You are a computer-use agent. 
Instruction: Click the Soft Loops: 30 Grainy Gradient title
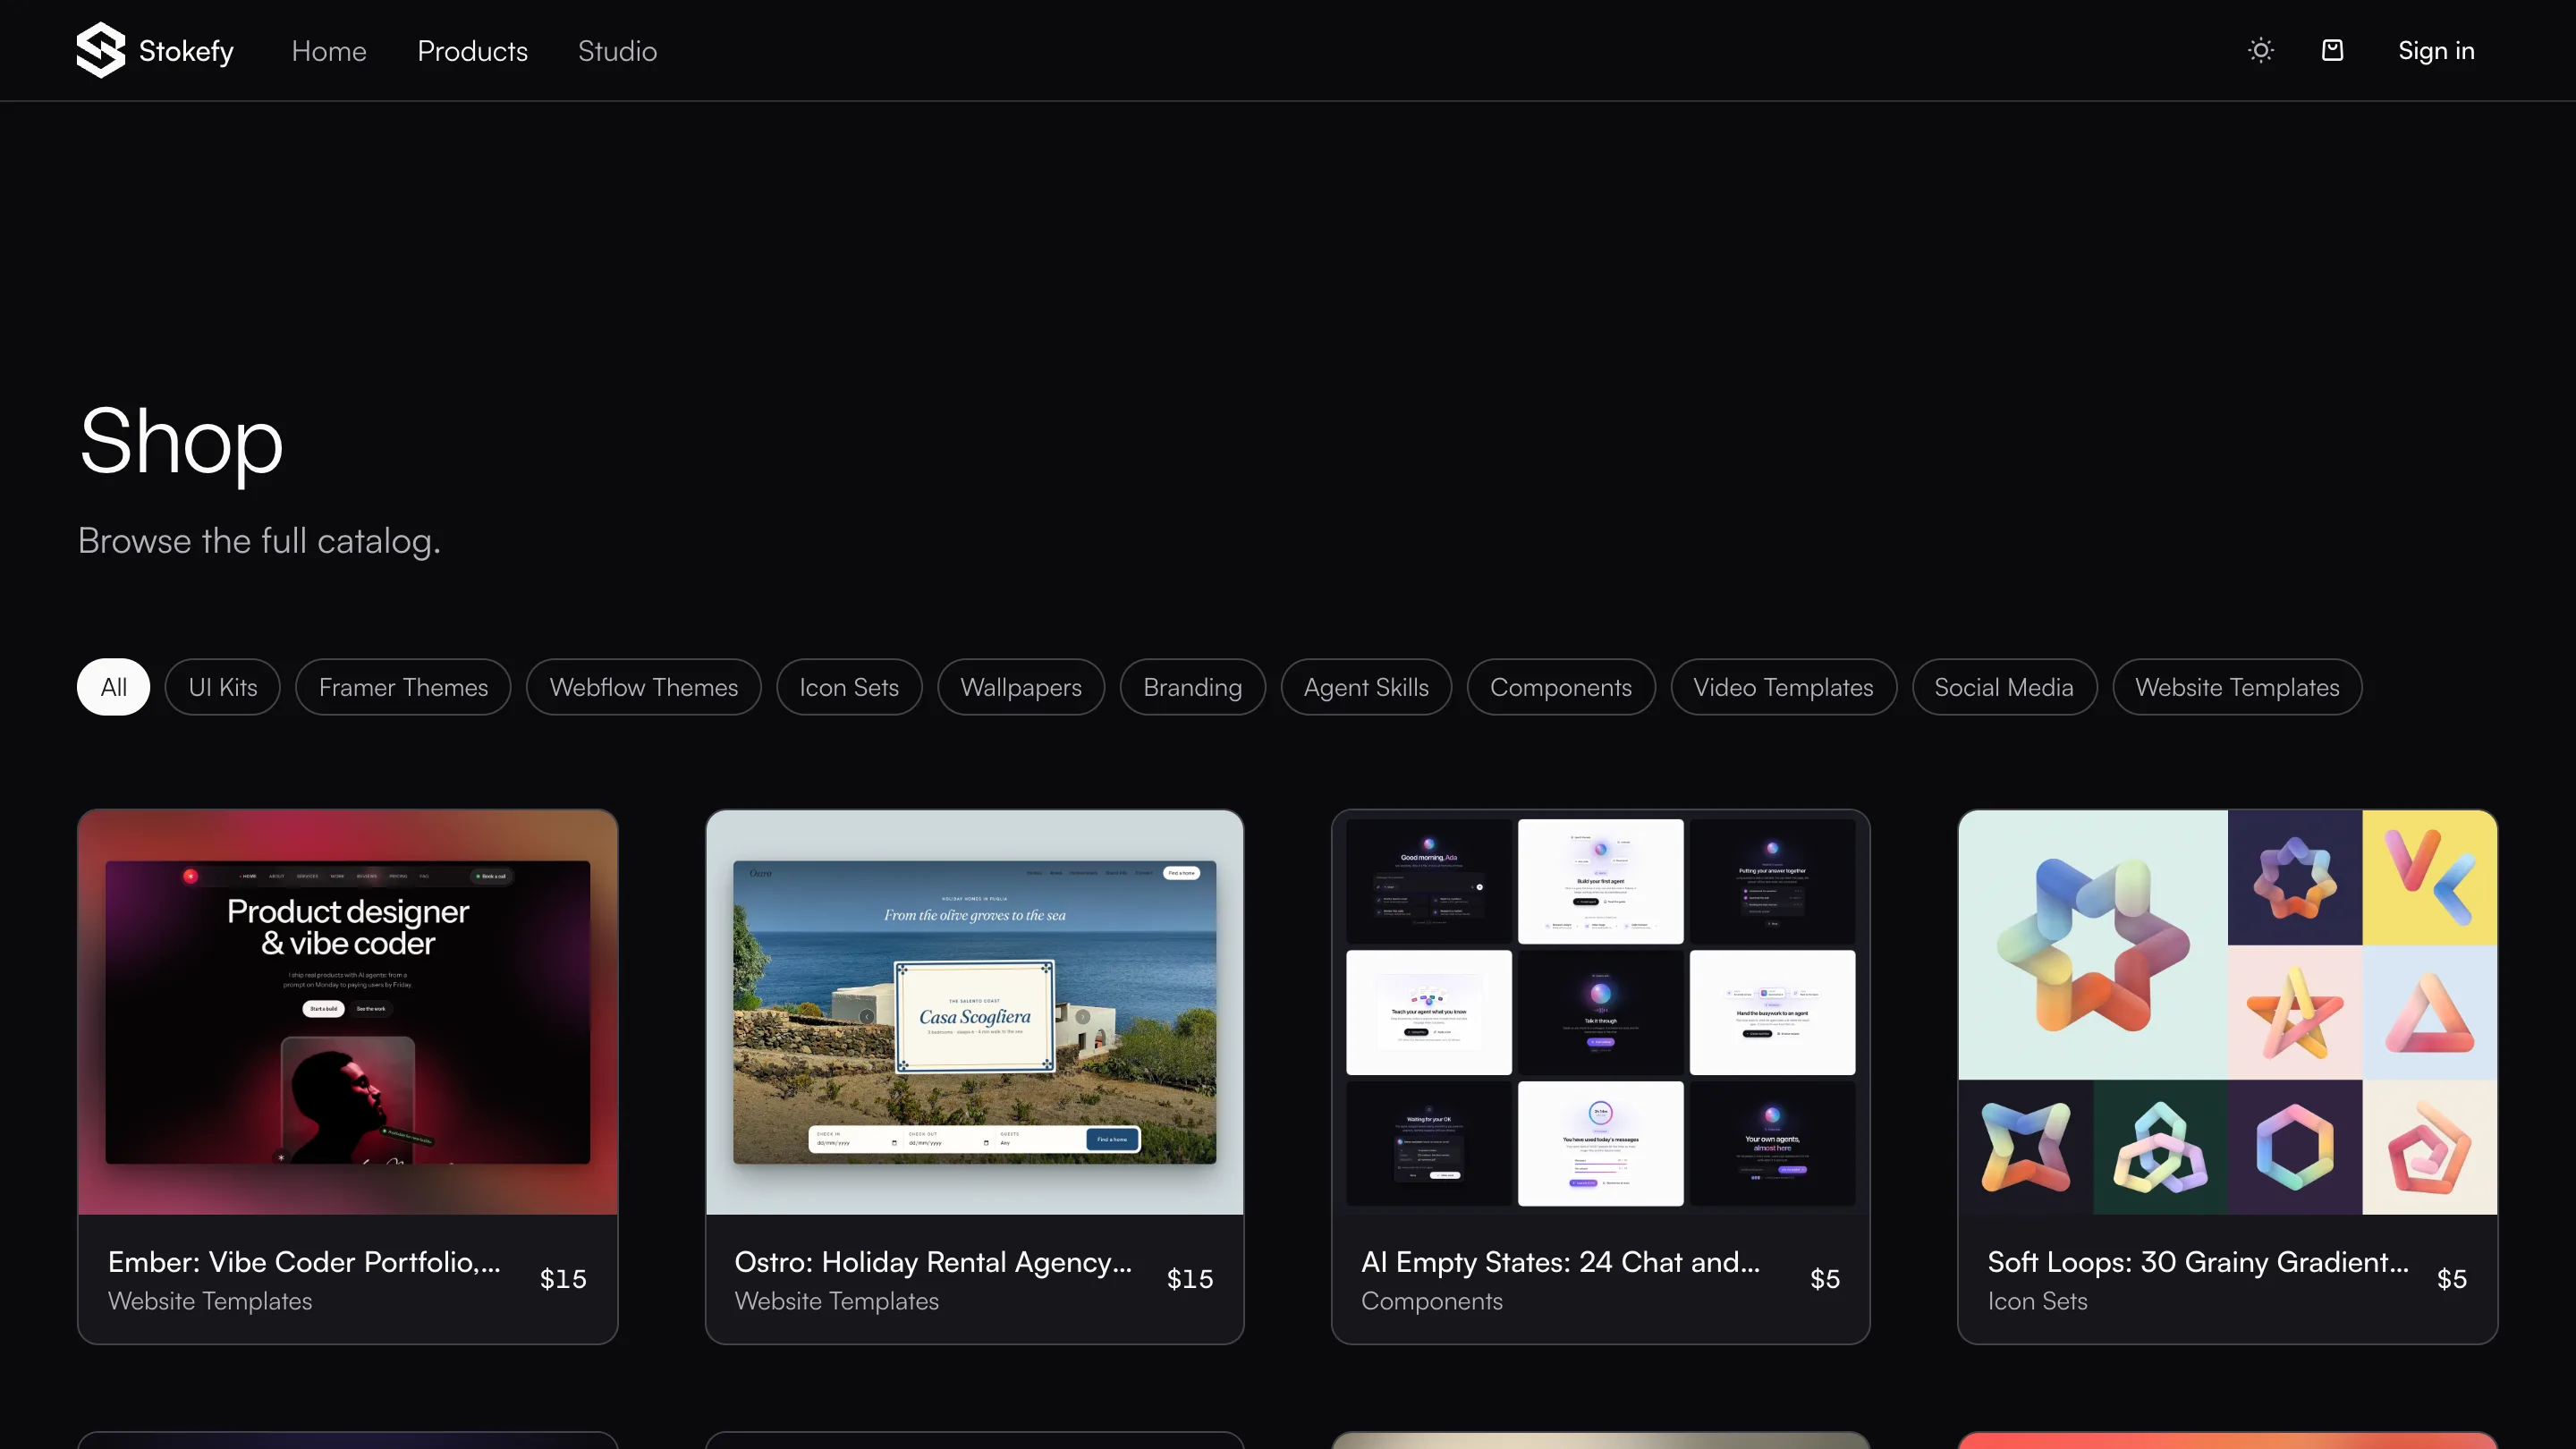pos(2198,1262)
